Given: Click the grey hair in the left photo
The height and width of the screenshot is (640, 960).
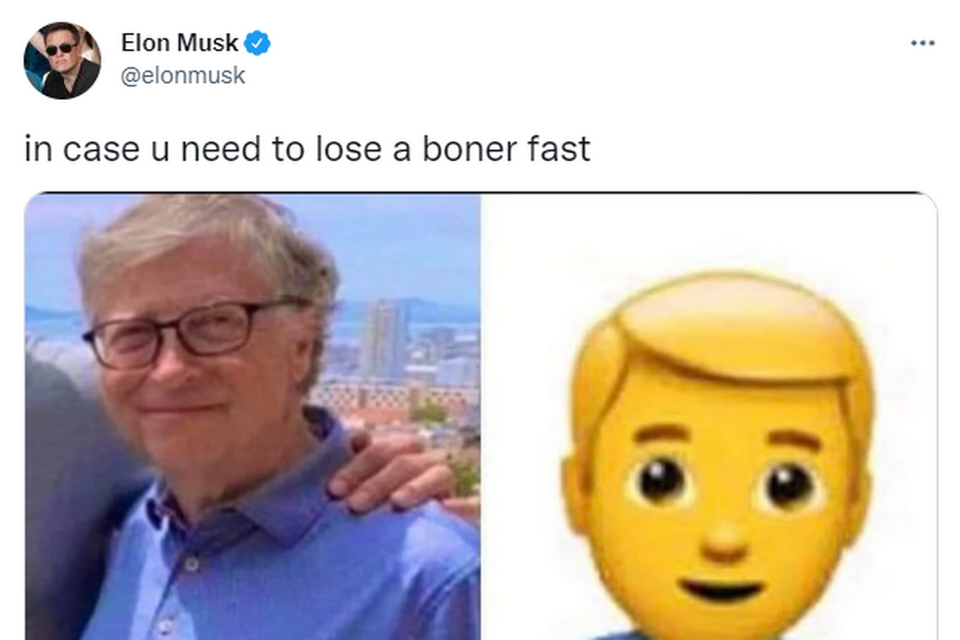Looking at the screenshot, I should (202, 245).
